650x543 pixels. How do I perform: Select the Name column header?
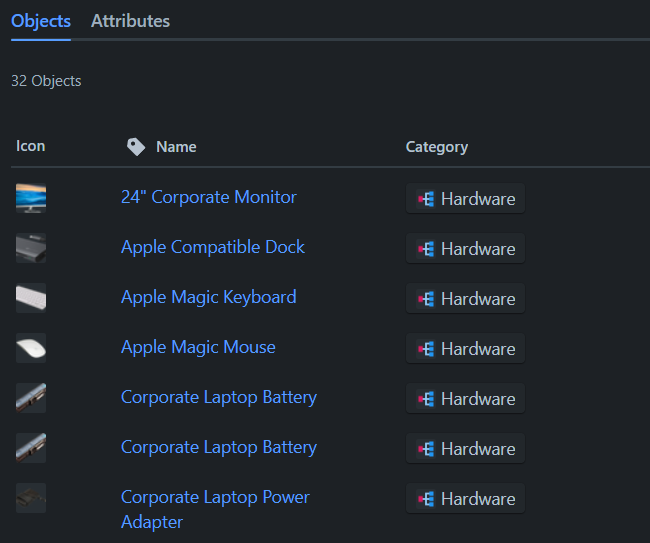tap(176, 147)
